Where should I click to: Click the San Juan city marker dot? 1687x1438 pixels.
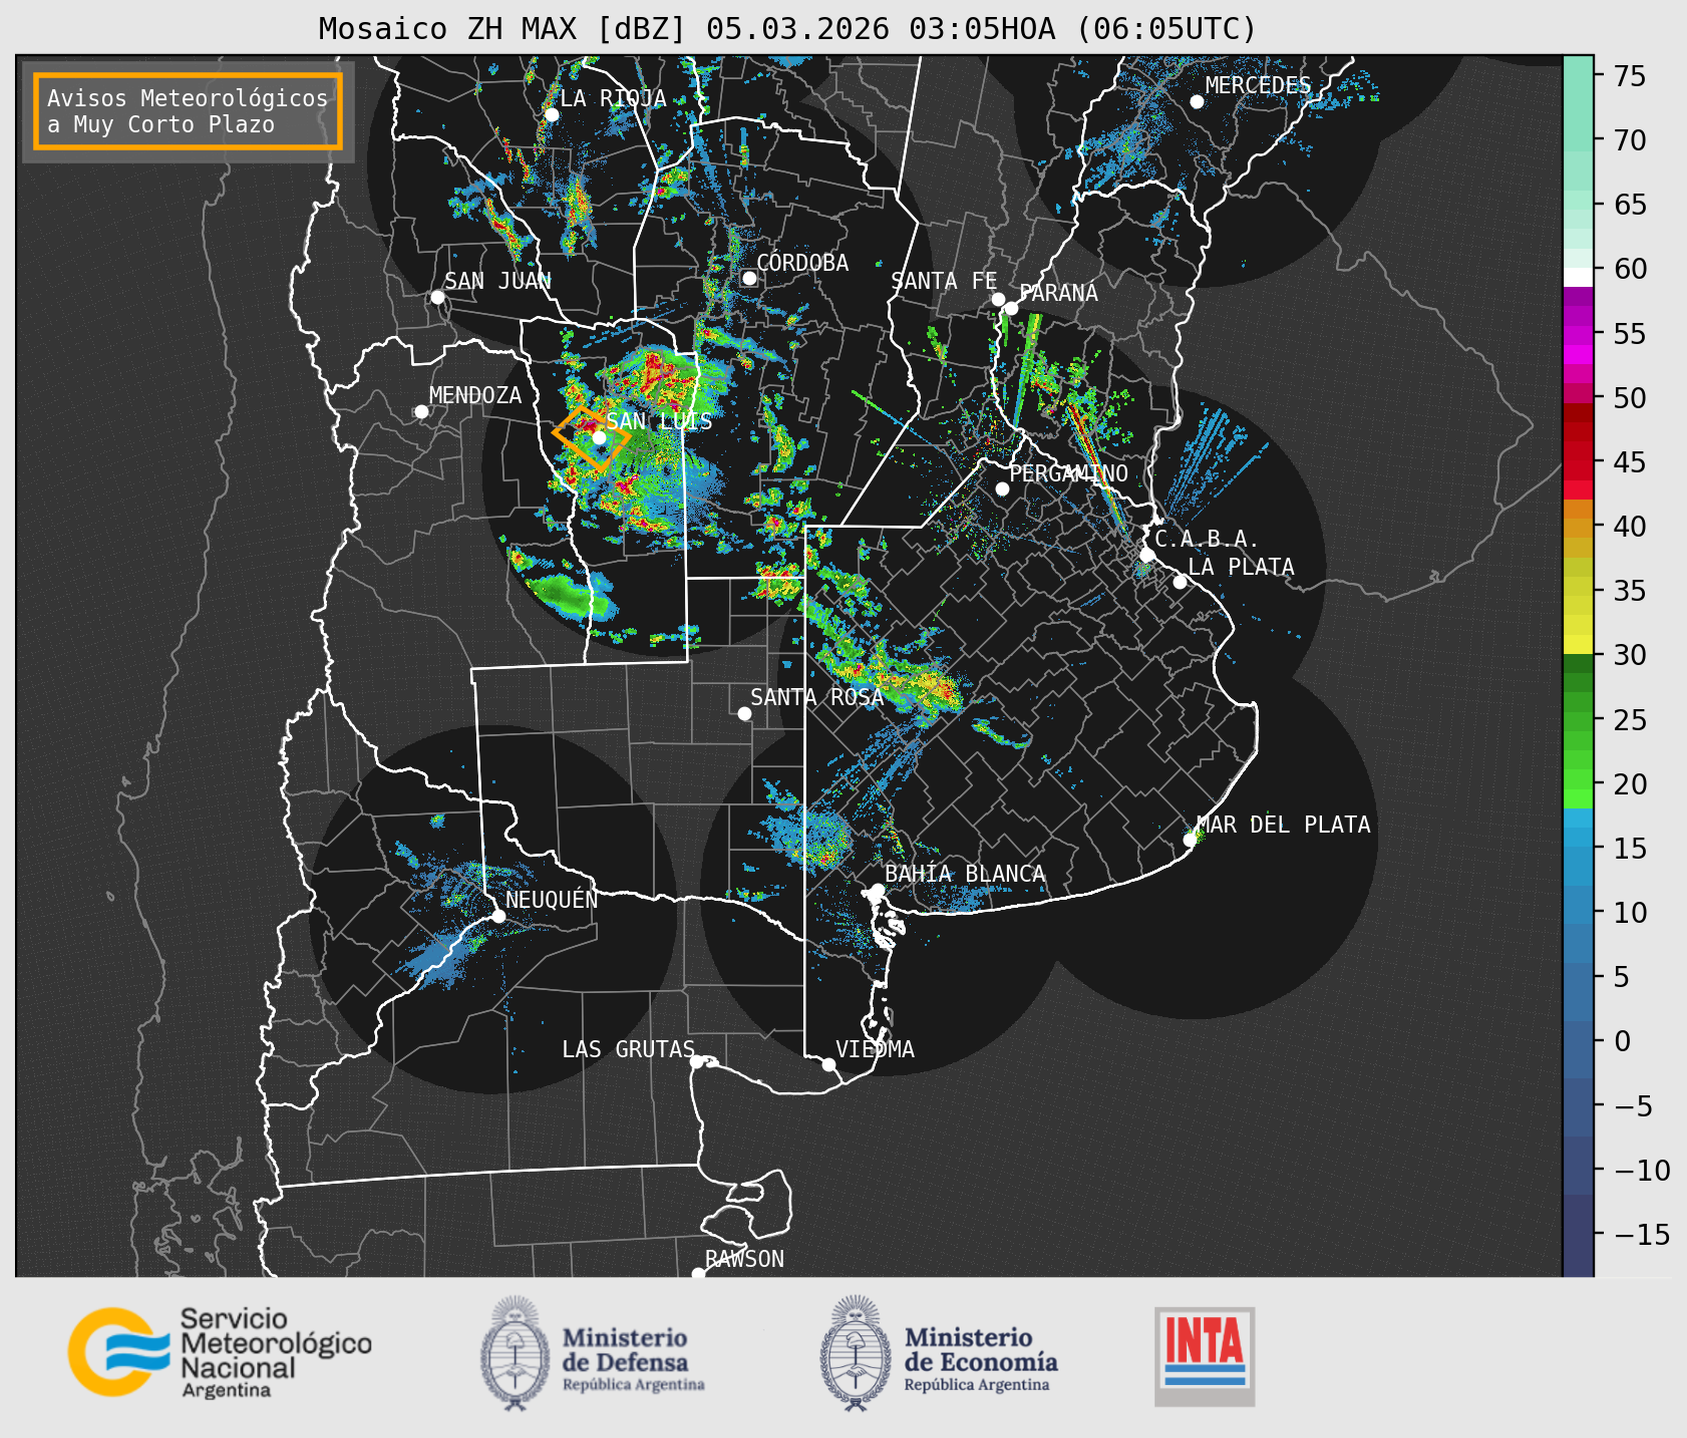point(437,297)
